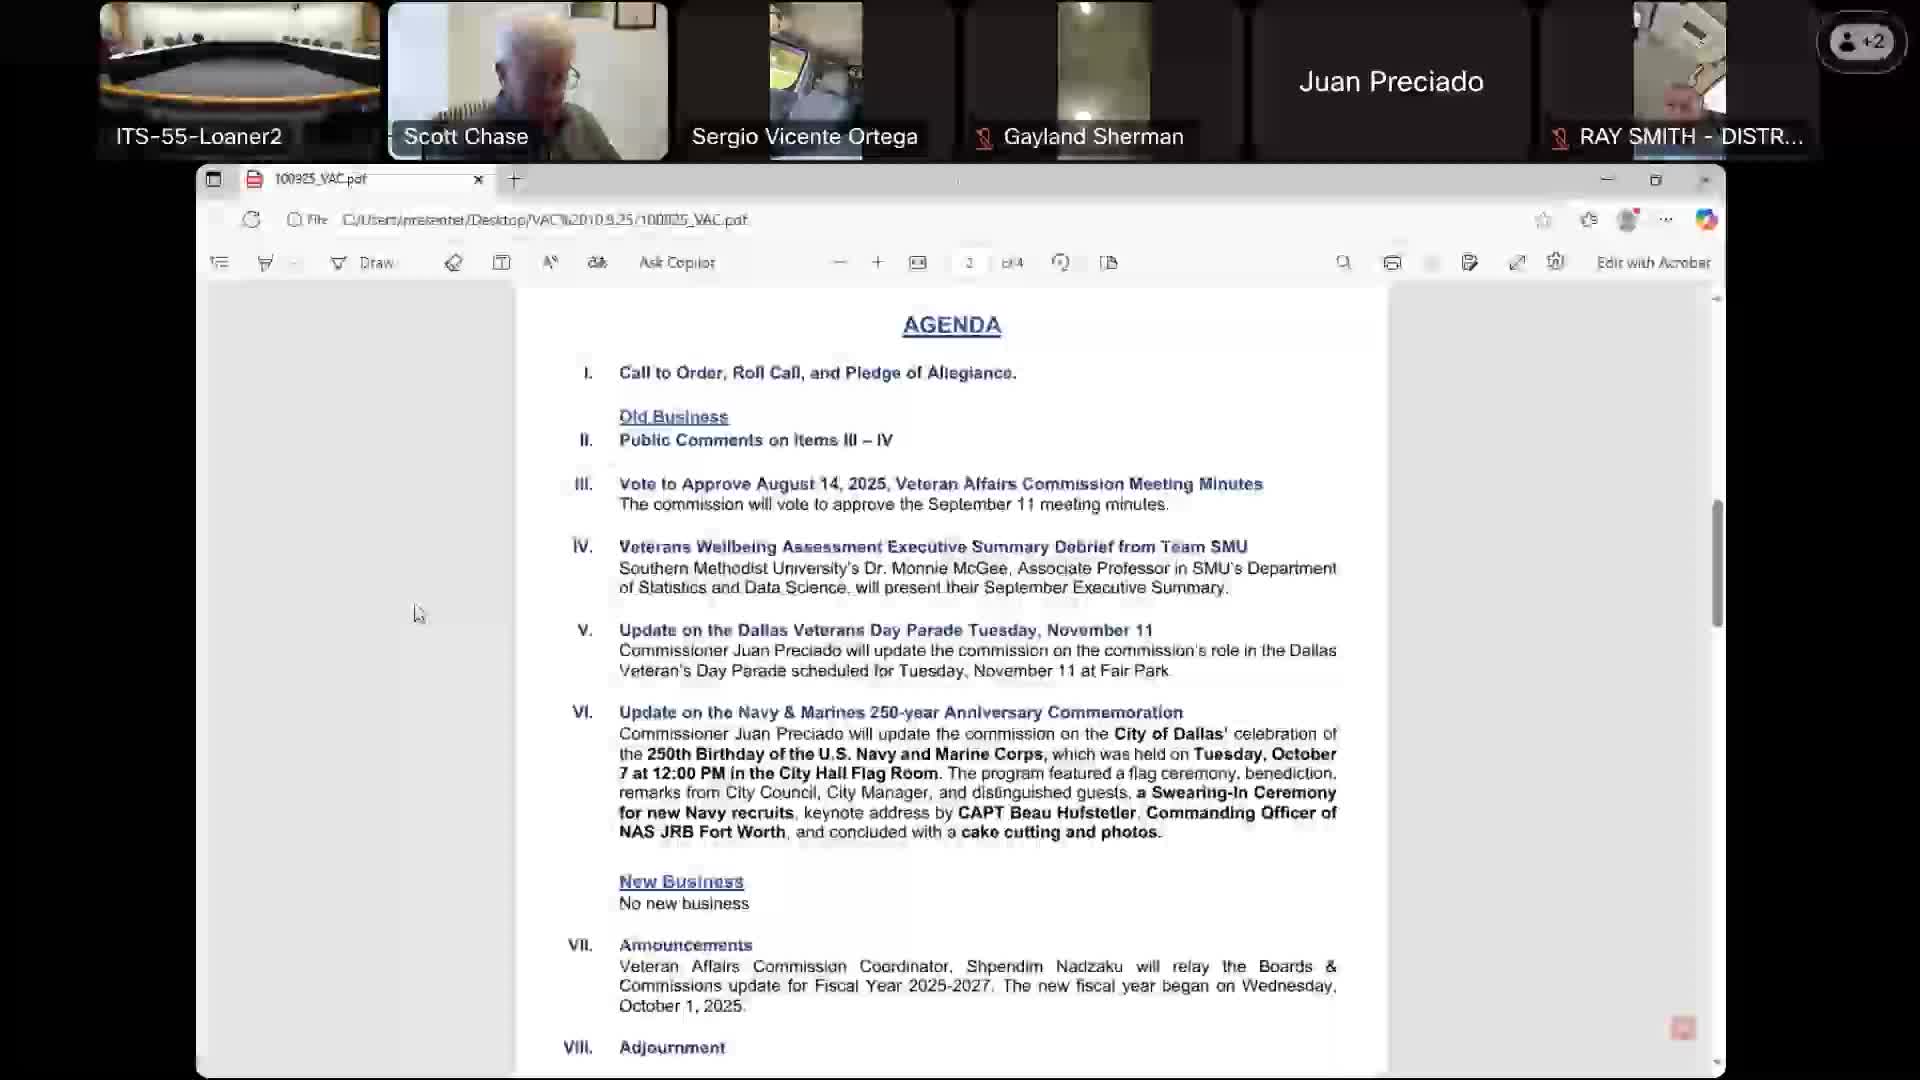Select the Erase tool
1920x1080 pixels.
[453, 263]
